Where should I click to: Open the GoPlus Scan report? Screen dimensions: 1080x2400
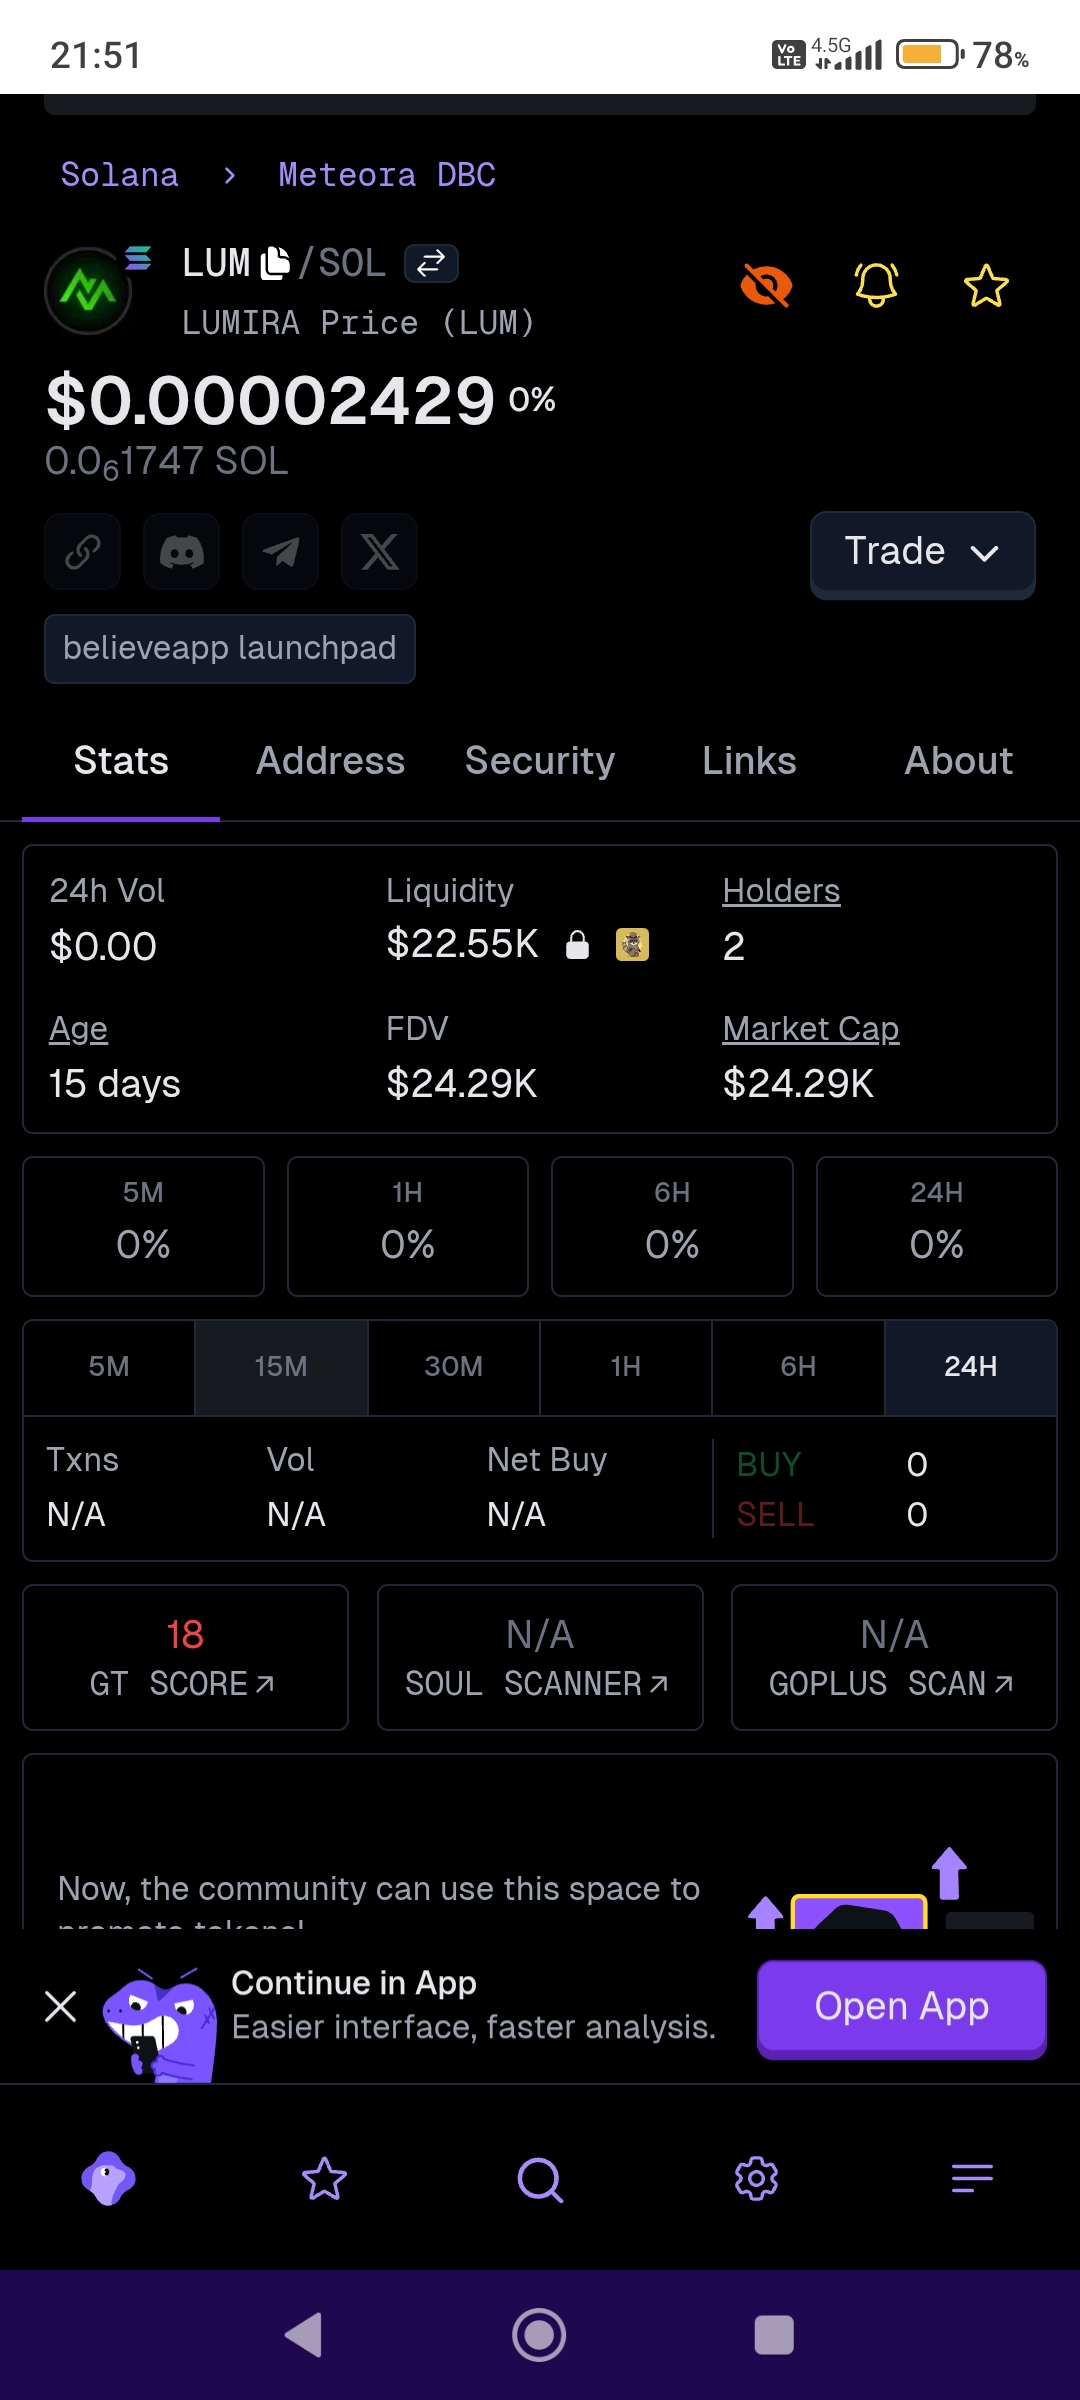point(894,1657)
